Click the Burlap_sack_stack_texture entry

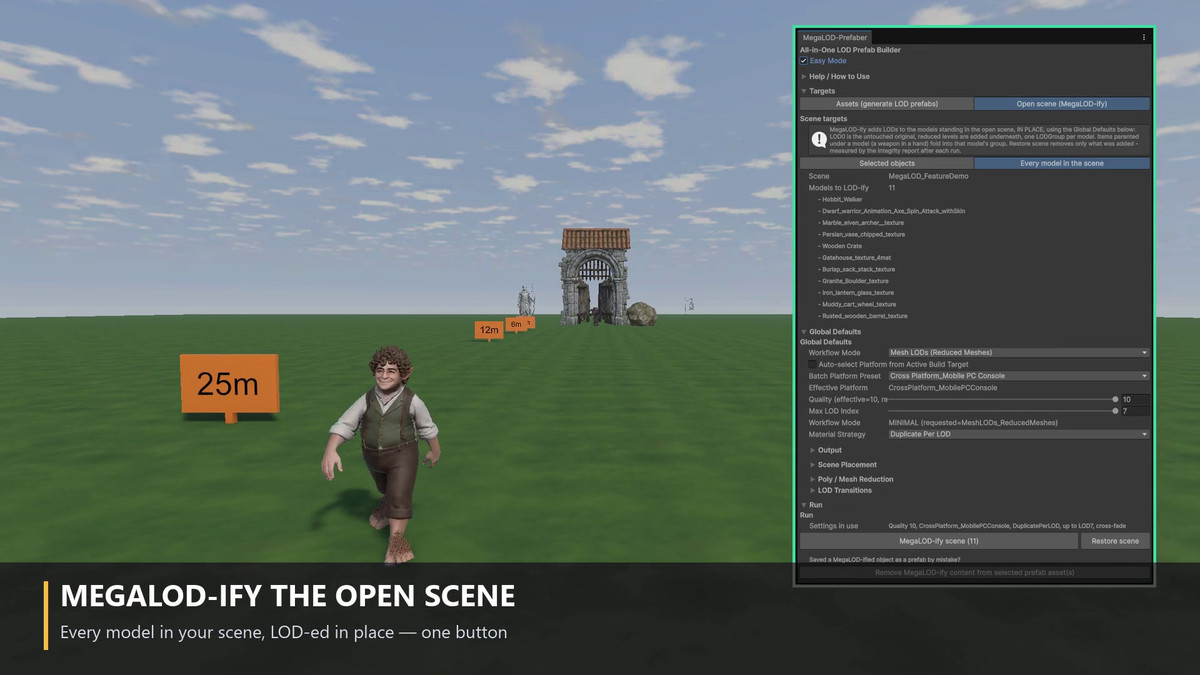point(856,269)
